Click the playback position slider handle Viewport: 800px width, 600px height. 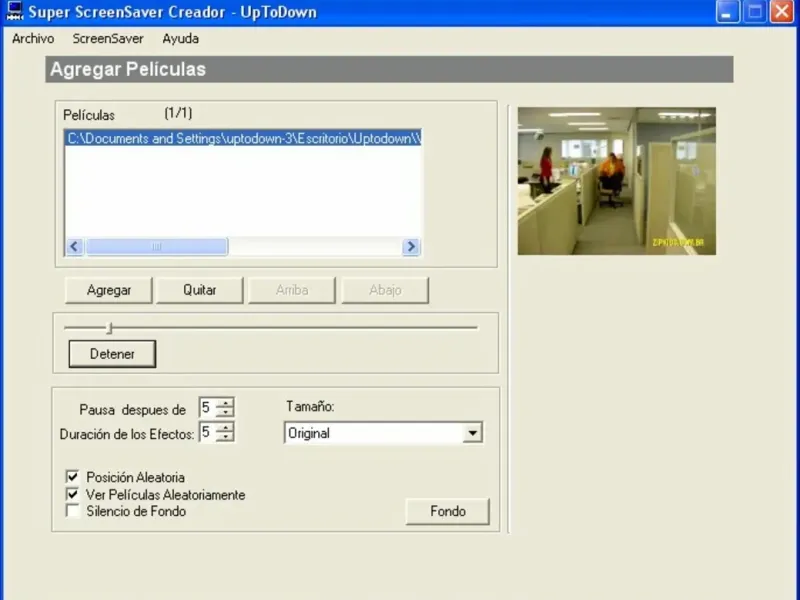(x=110, y=328)
